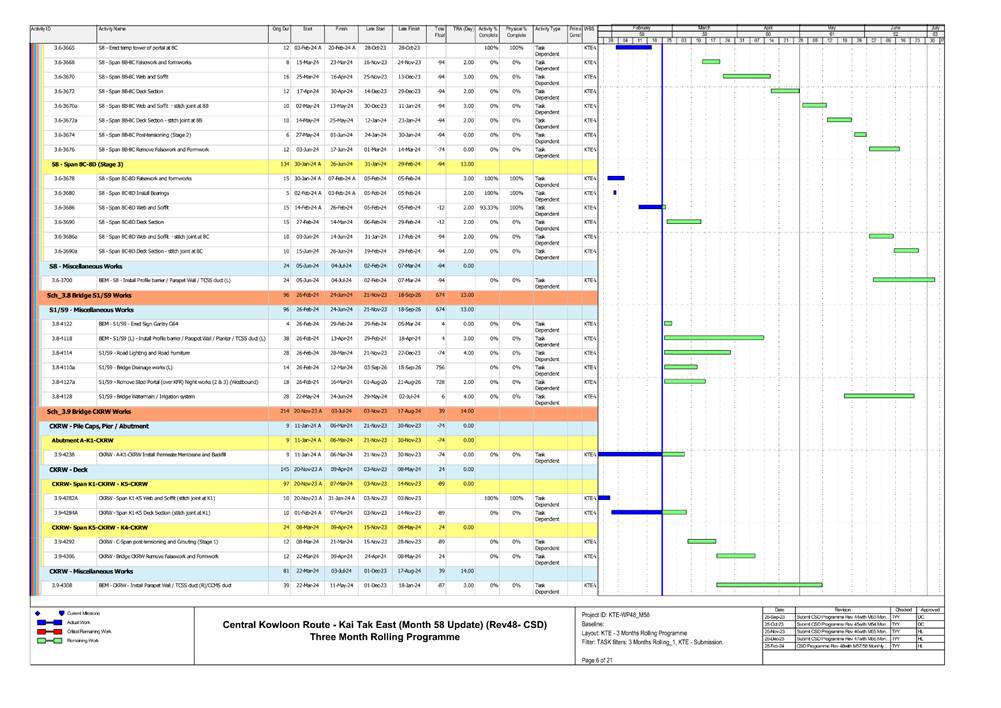
Task: Collapse the S8 - Span 8C-8D (Stage 3) group
Action: coord(88,164)
